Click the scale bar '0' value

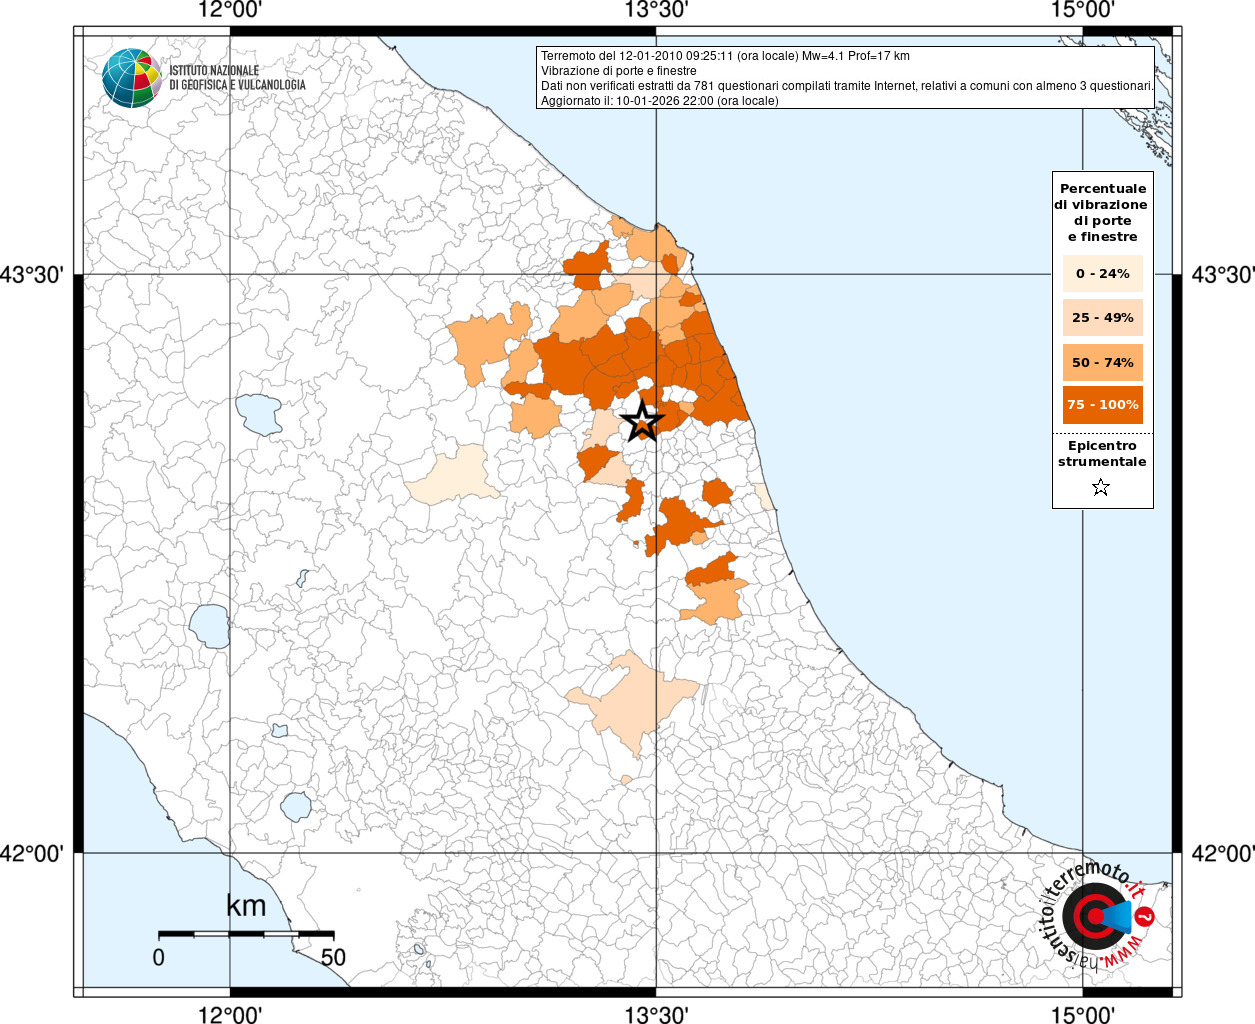pos(158,957)
